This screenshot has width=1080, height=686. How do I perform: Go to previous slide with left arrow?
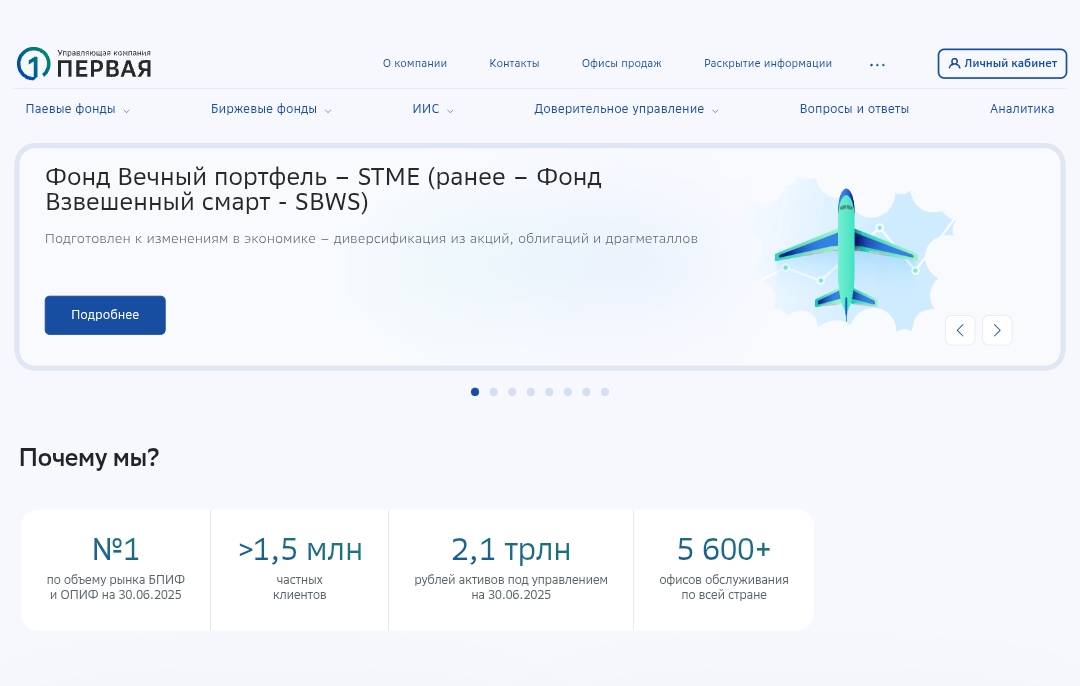click(960, 330)
